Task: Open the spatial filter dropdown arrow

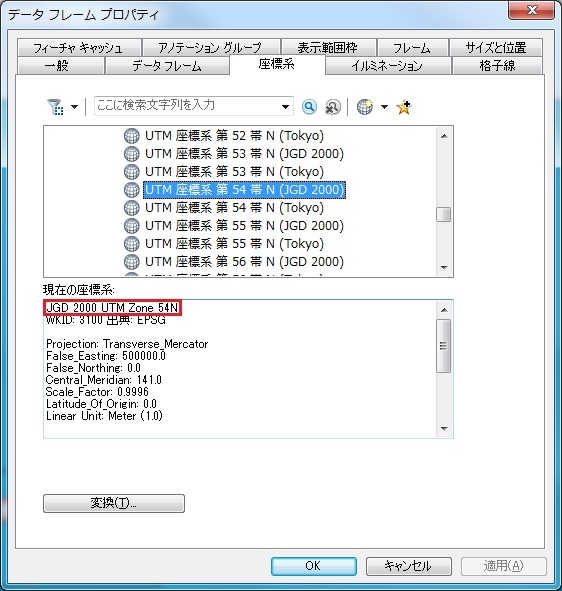Action: 75,107
